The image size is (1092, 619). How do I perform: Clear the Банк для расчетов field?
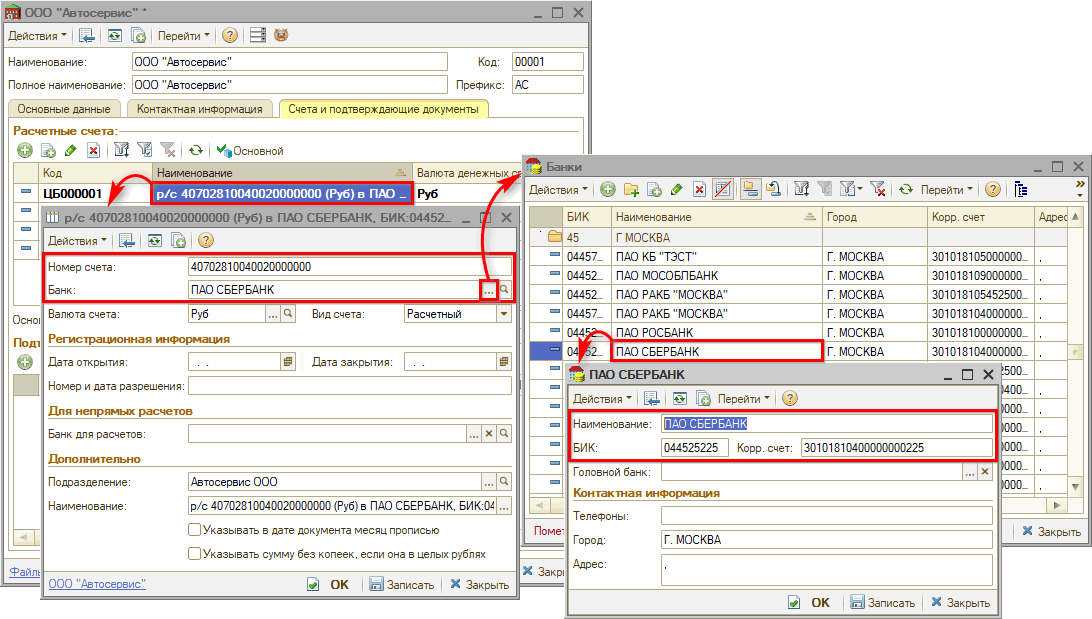489,434
